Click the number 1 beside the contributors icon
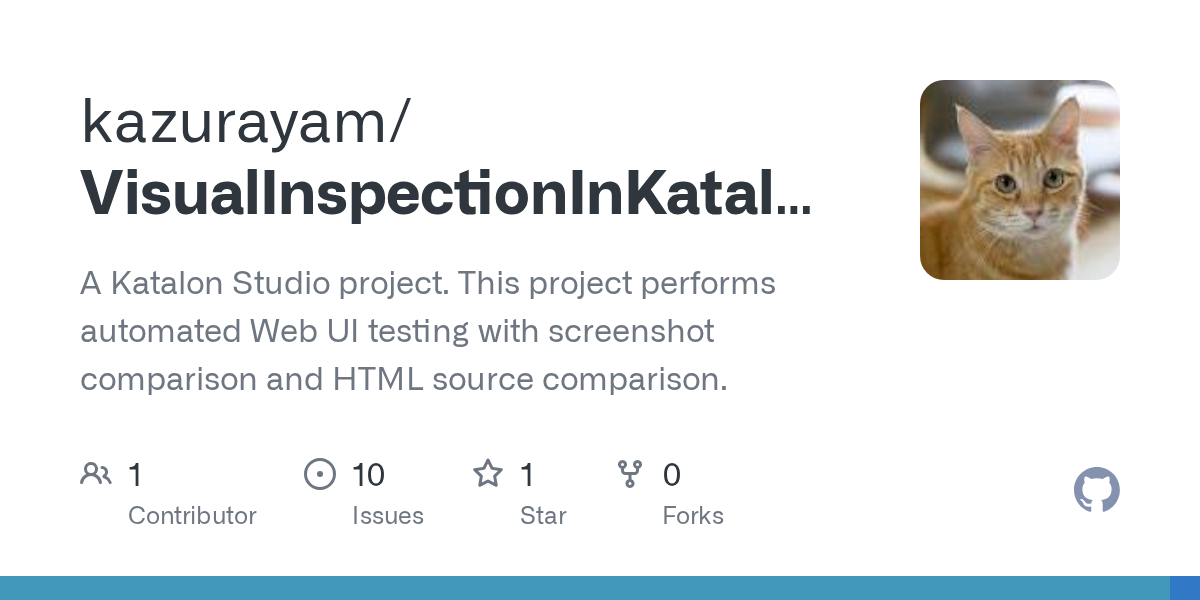The image size is (1200, 600). (x=135, y=475)
